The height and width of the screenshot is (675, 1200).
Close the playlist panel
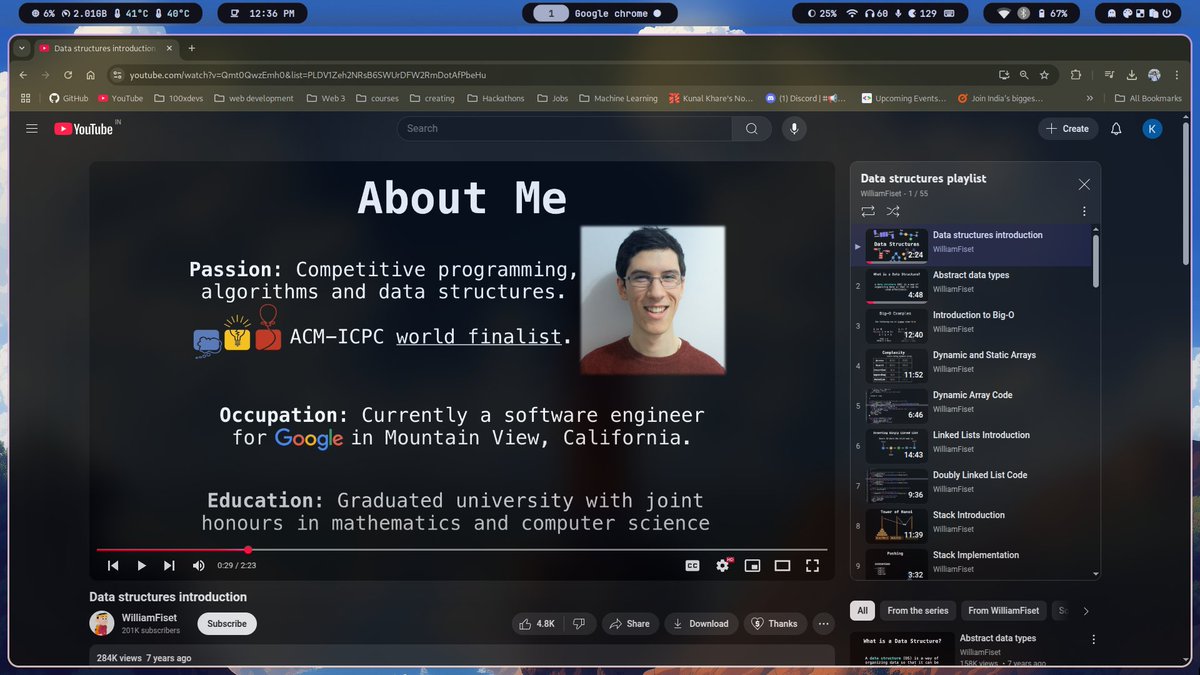(1084, 184)
